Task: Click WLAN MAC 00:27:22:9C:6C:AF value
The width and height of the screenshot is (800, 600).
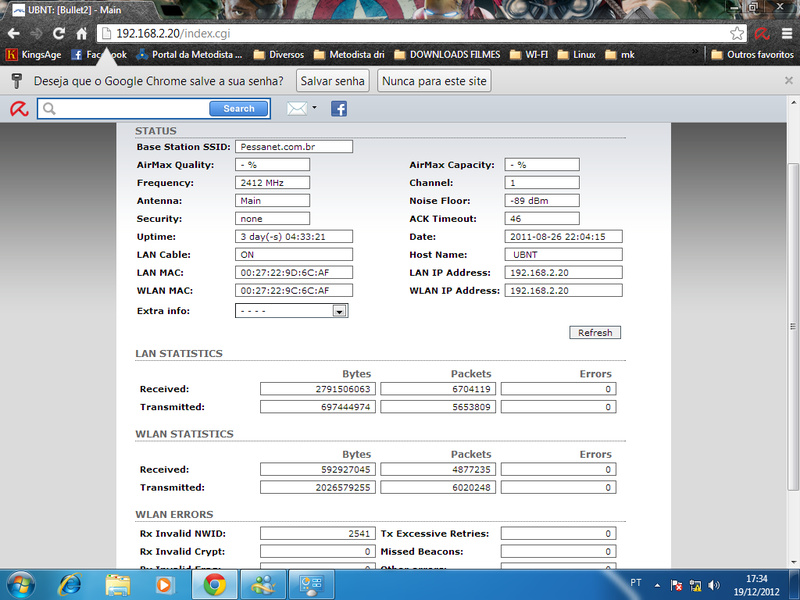Action: point(294,290)
